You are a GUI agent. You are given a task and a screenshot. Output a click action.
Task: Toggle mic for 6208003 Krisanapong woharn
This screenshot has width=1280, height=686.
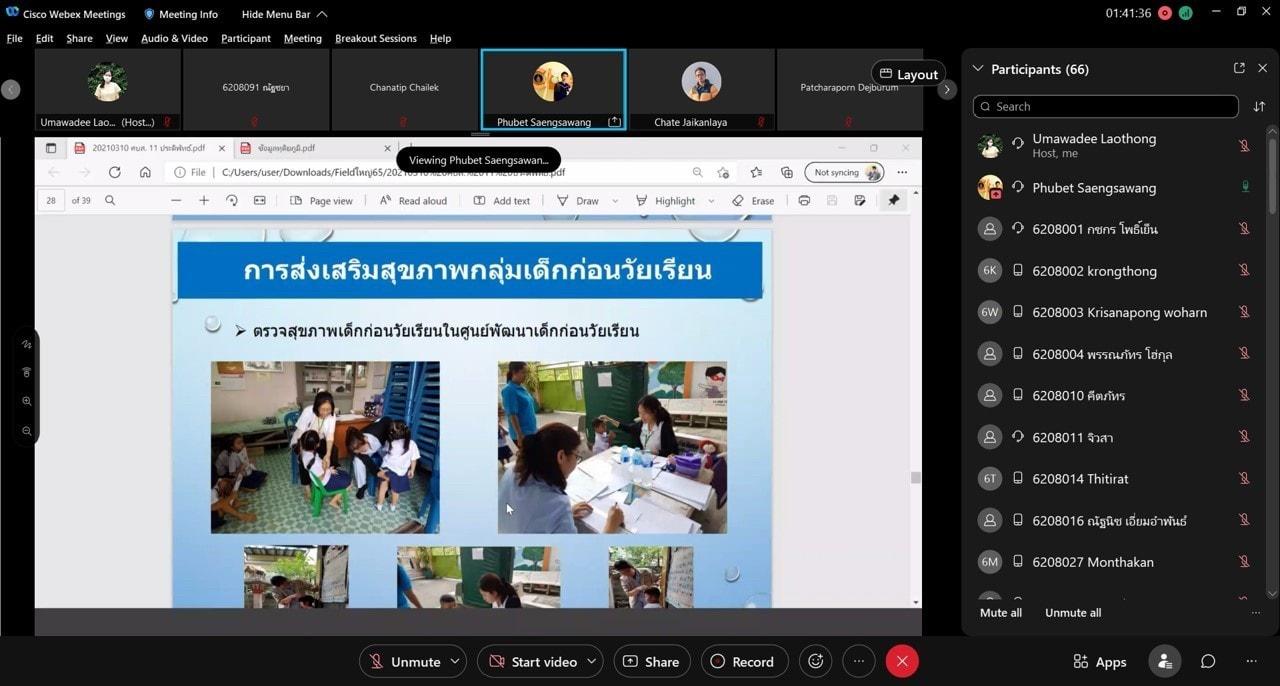click(x=1245, y=312)
